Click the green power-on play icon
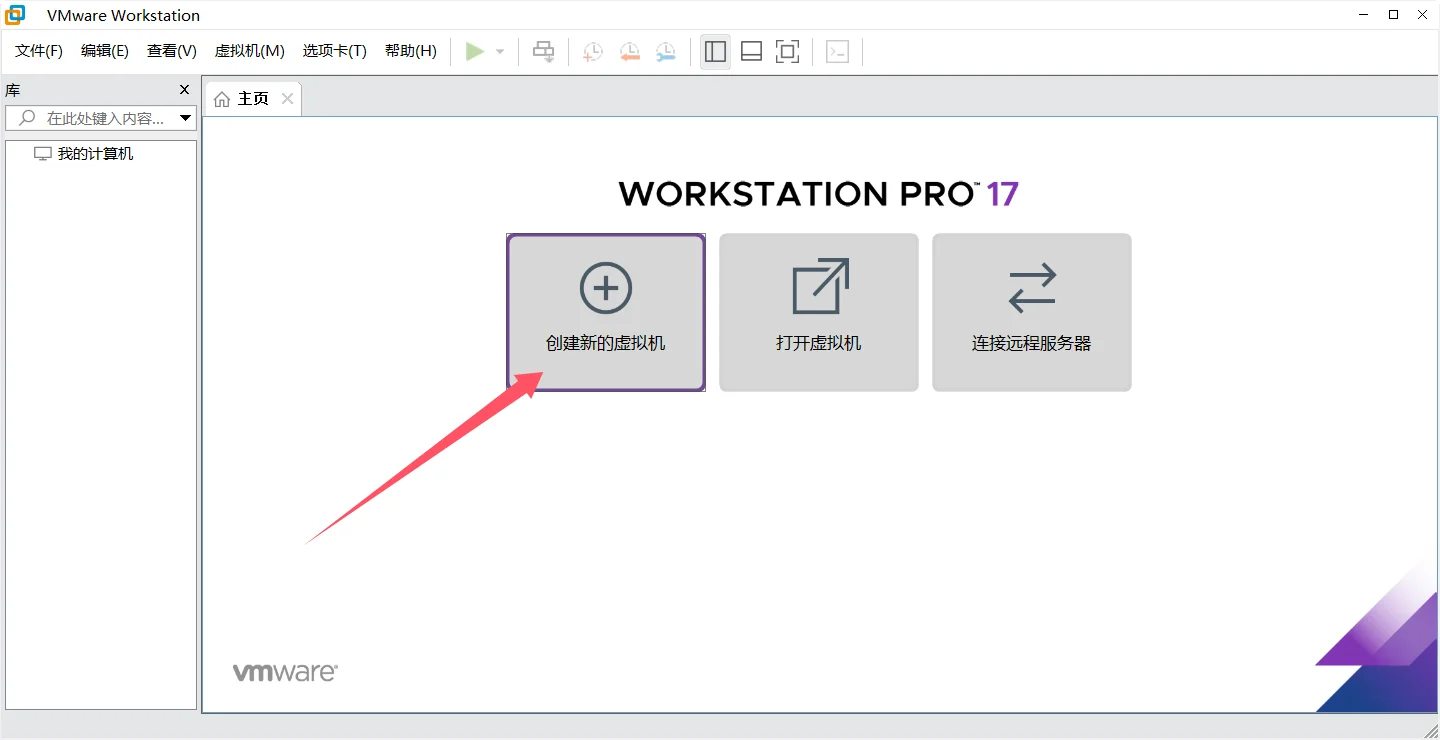 click(475, 51)
